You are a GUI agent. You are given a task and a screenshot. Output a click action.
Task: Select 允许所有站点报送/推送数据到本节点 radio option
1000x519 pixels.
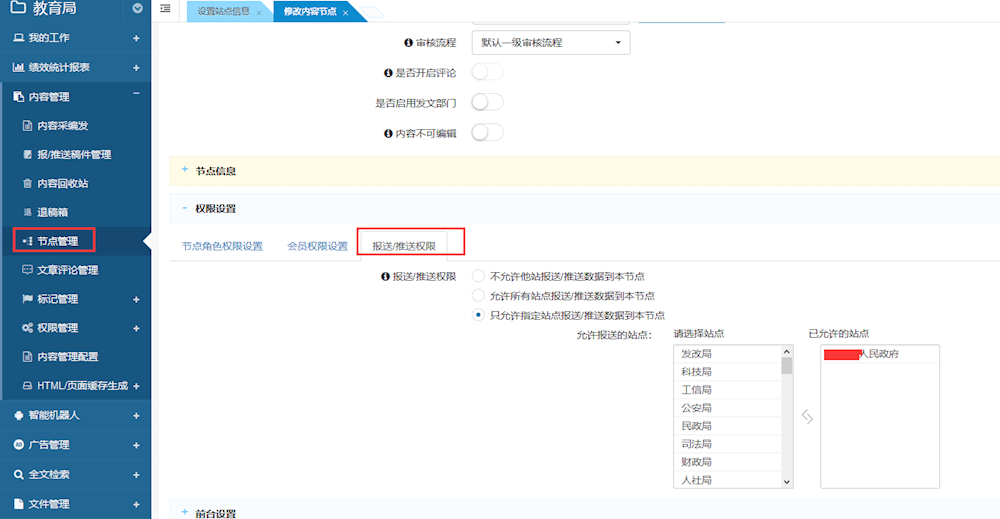(478, 296)
